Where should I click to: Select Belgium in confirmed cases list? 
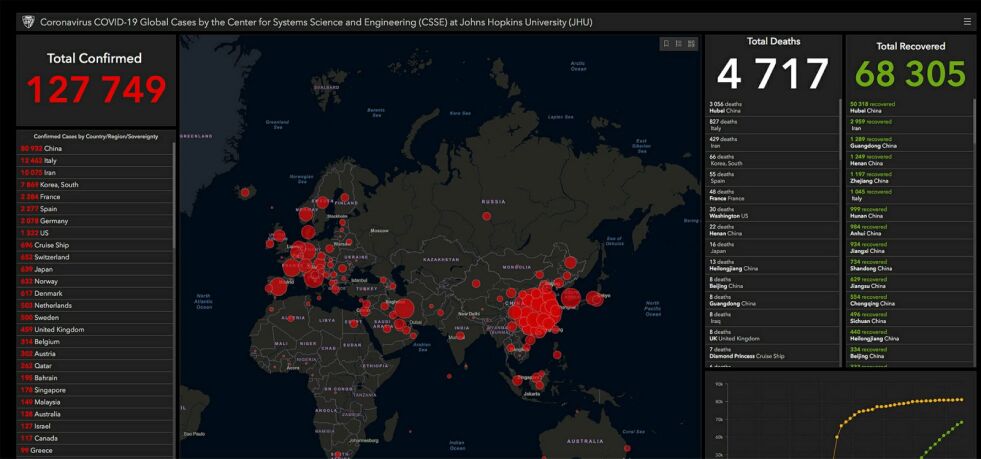(x=96, y=342)
